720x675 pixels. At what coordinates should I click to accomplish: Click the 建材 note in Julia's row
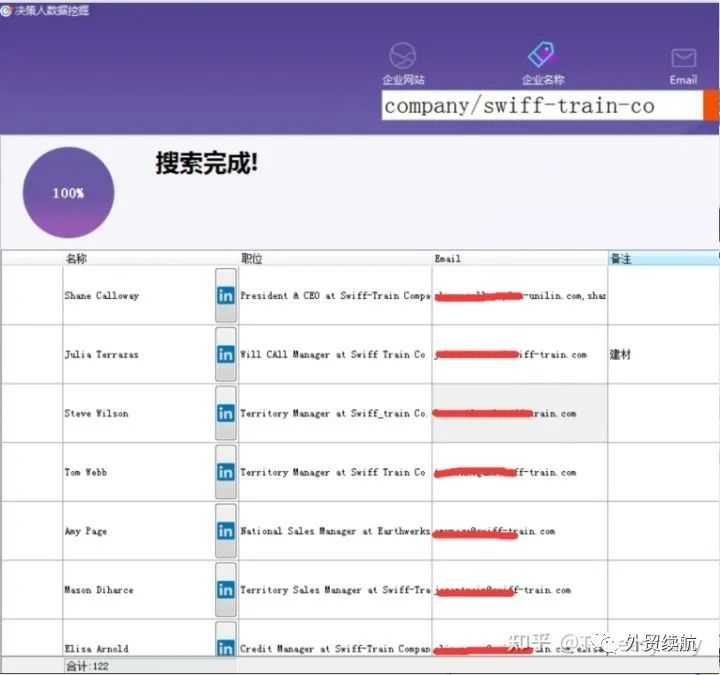tap(620, 354)
